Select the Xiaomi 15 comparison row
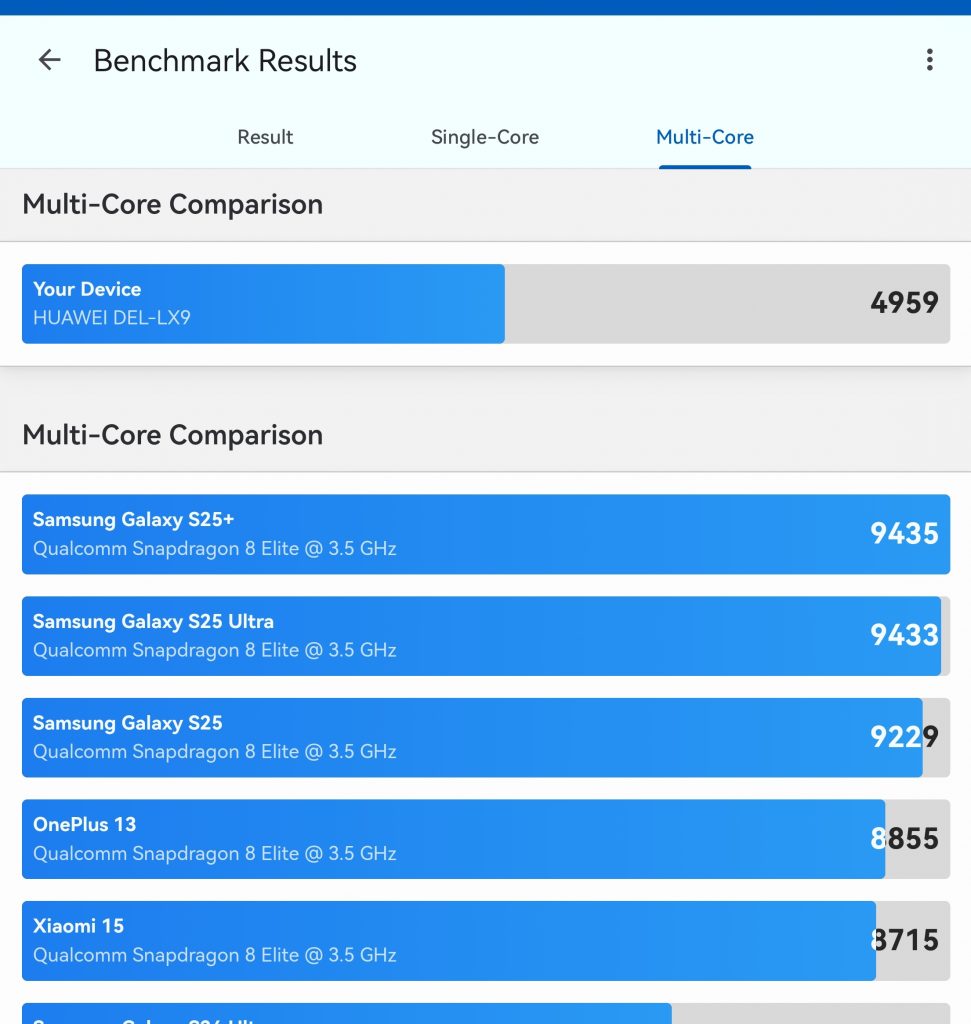The height and width of the screenshot is (1024, 971). (400, 940)
